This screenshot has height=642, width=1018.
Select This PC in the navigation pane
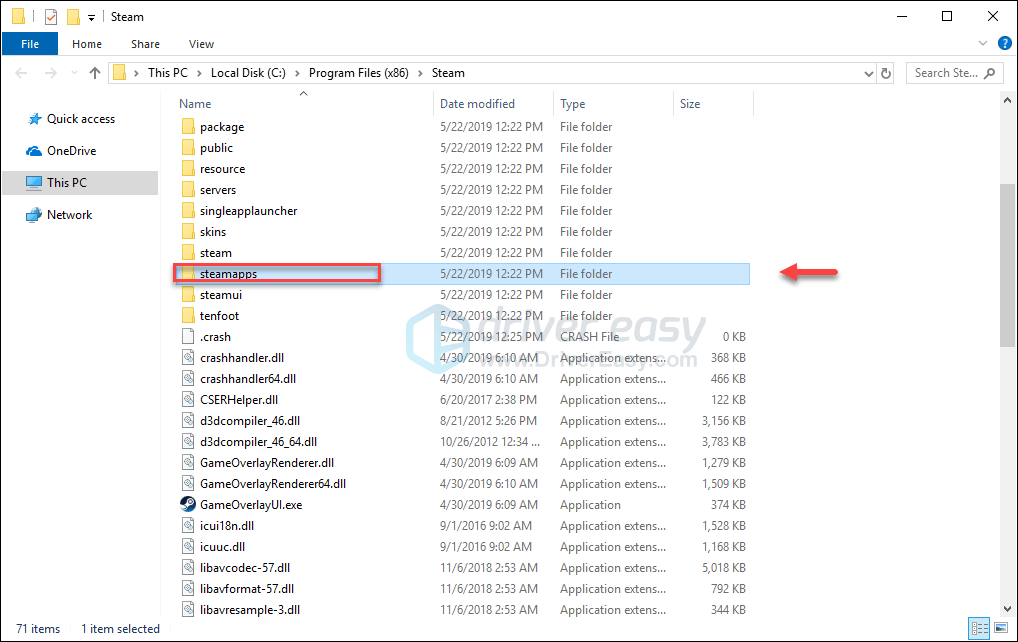coord(80,183)
